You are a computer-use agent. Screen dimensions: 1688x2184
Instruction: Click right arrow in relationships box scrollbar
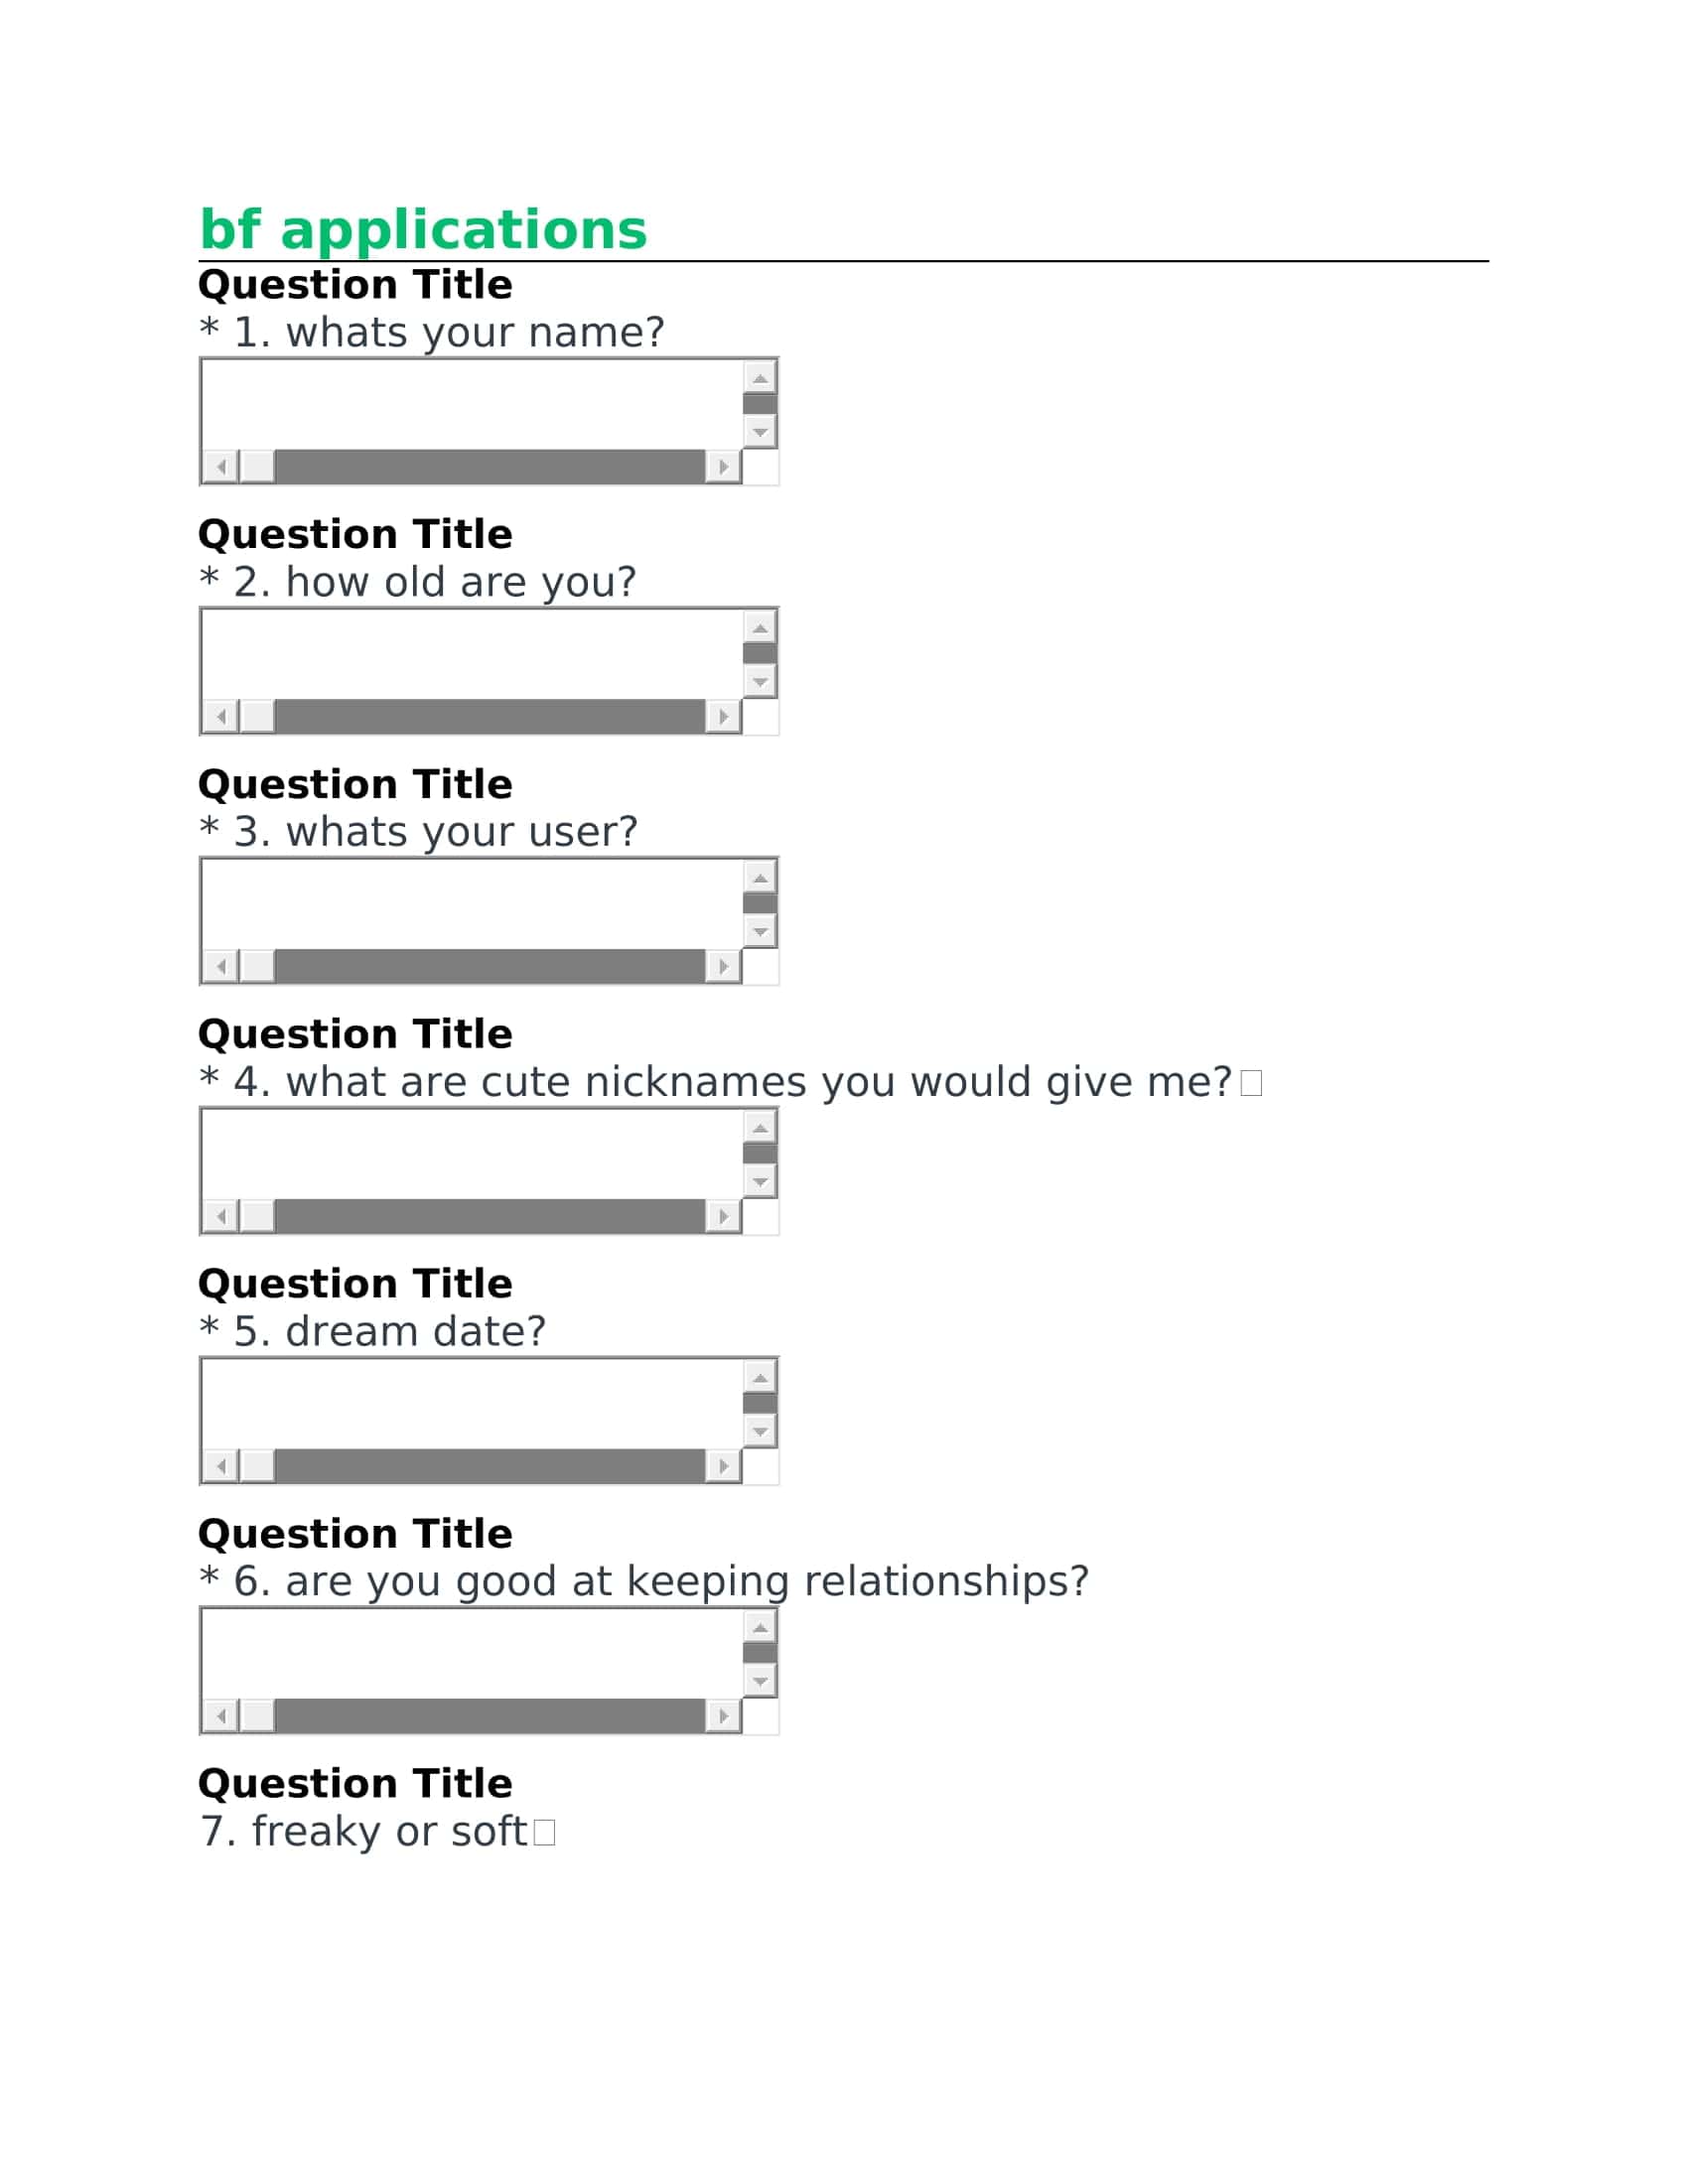click(x=723, y=1716)
